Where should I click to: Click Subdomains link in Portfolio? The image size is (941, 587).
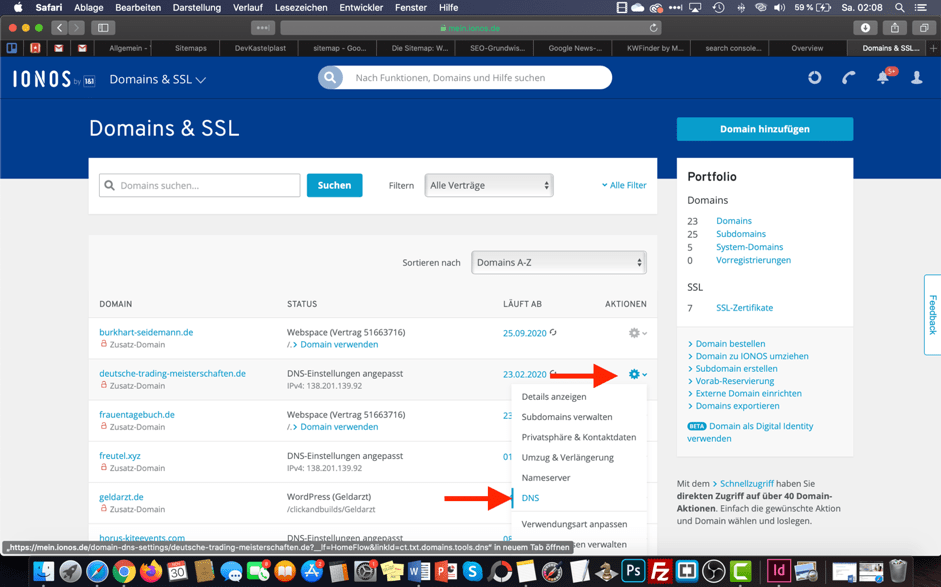(741, 234)
